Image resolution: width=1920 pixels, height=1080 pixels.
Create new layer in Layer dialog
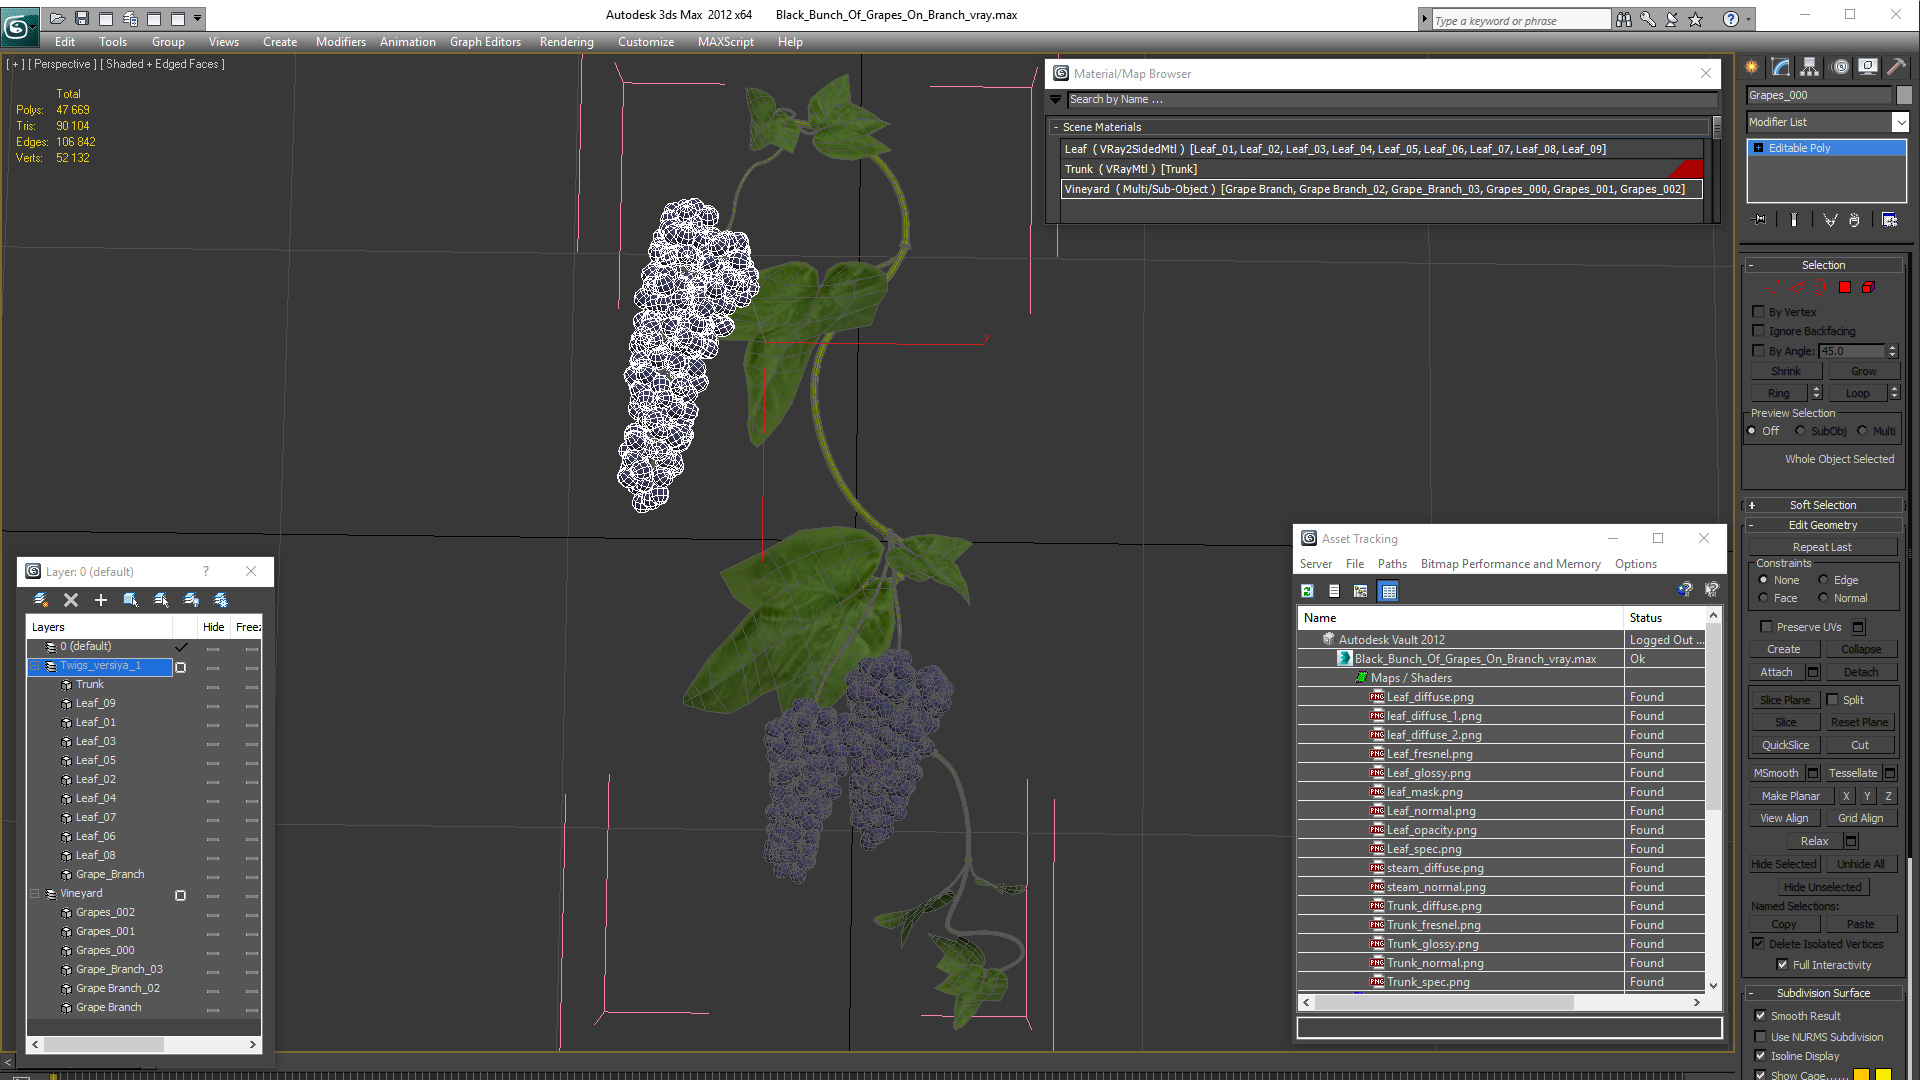point(41,600)
